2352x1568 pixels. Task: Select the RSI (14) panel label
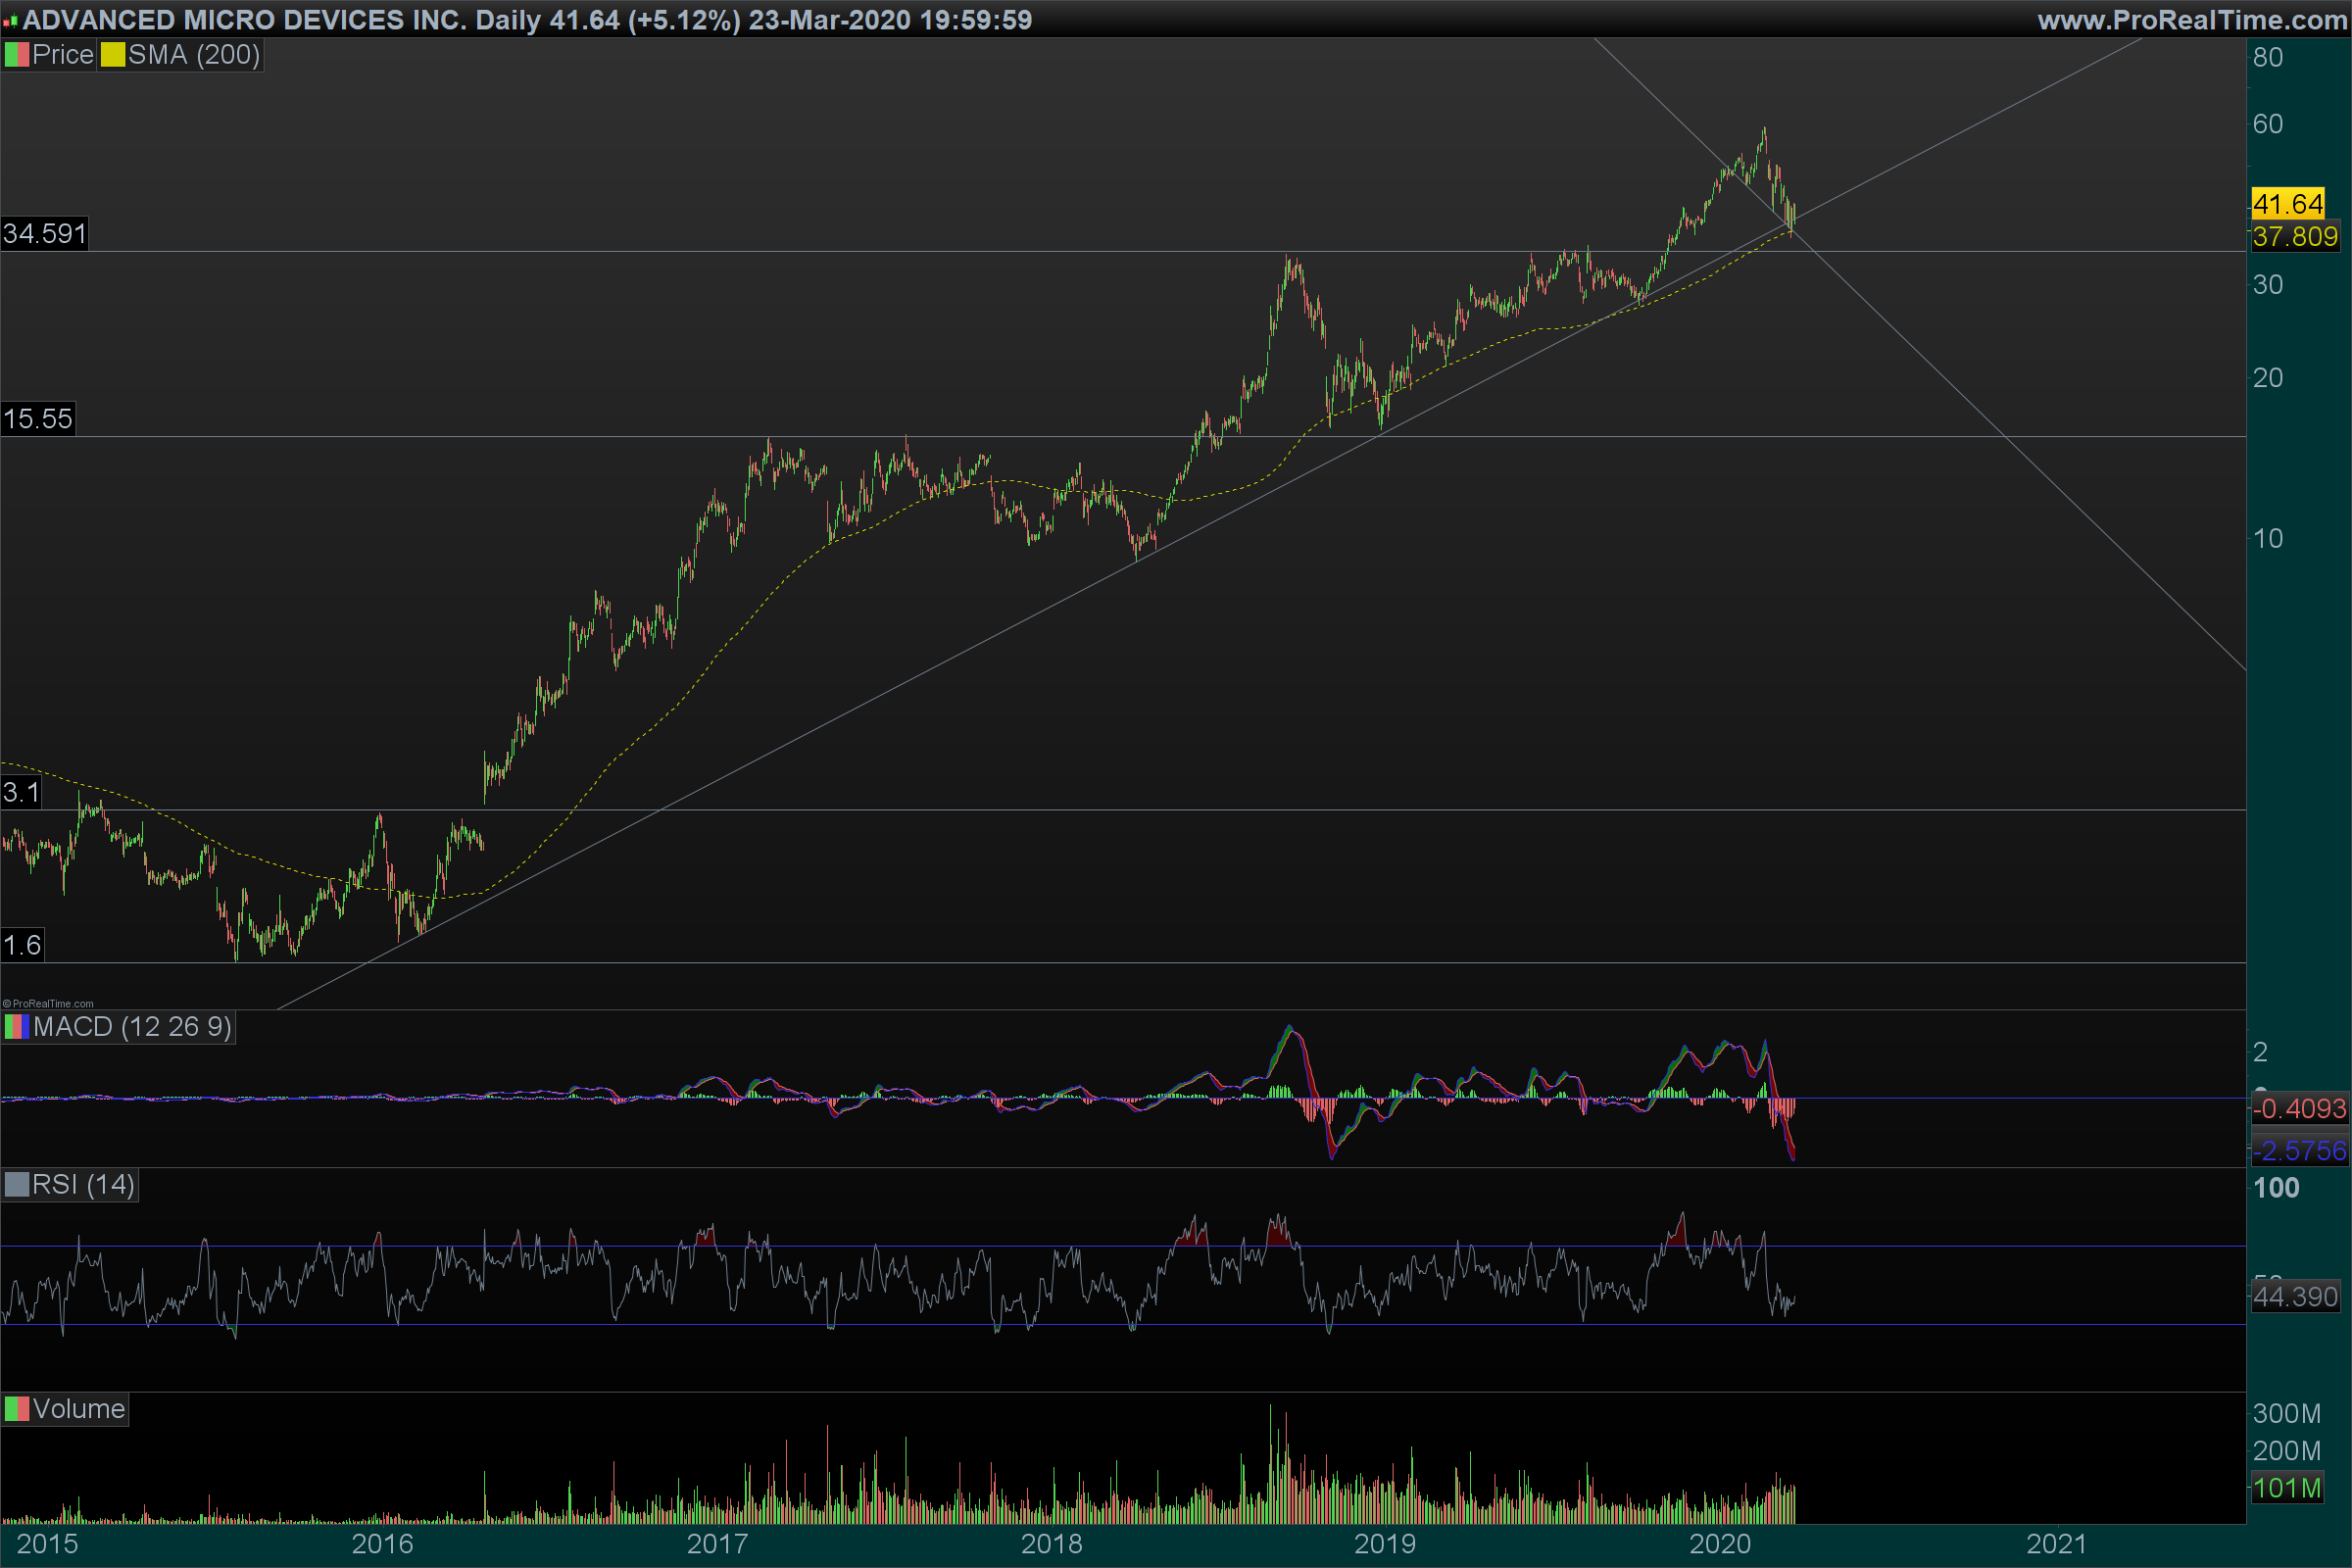coord(83,1185)
